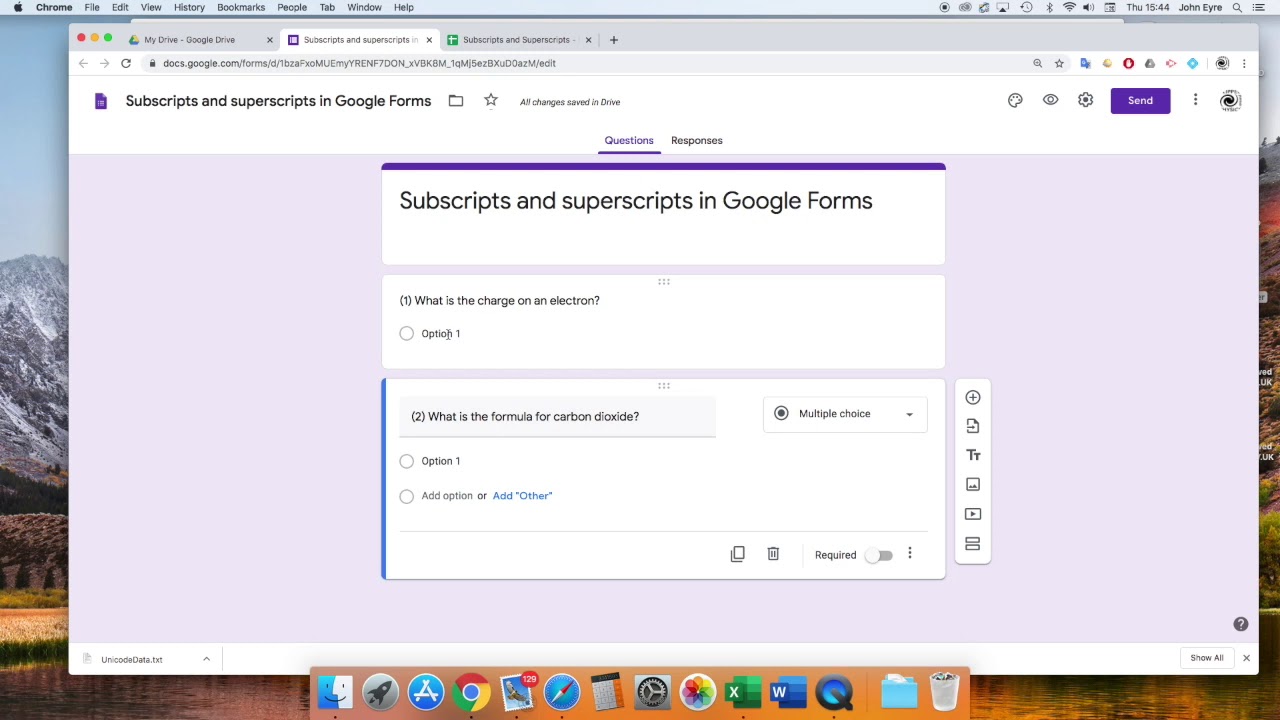Add a new question with plus icon
The height and width of the screenshot is (720, 1280).
[973, 397]
